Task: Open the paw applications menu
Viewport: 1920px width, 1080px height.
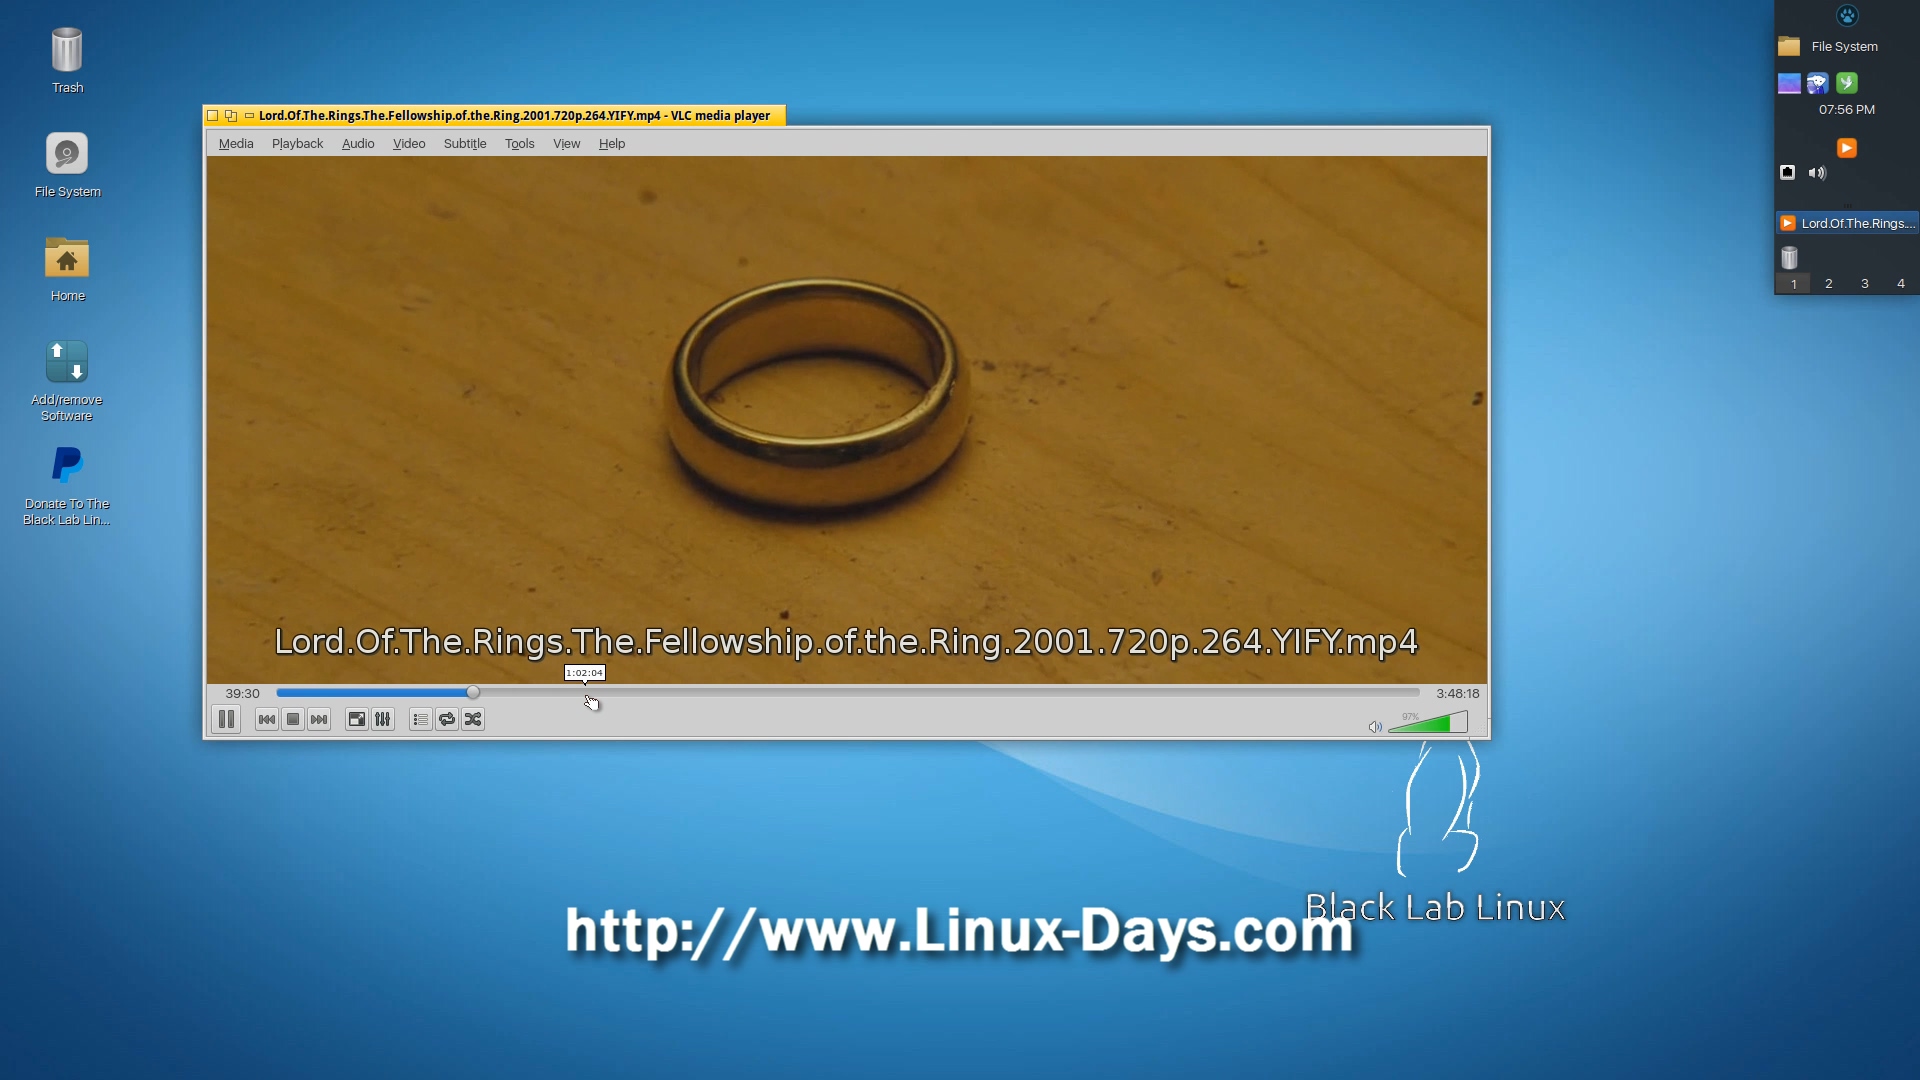Action: tap(1847, 15)
